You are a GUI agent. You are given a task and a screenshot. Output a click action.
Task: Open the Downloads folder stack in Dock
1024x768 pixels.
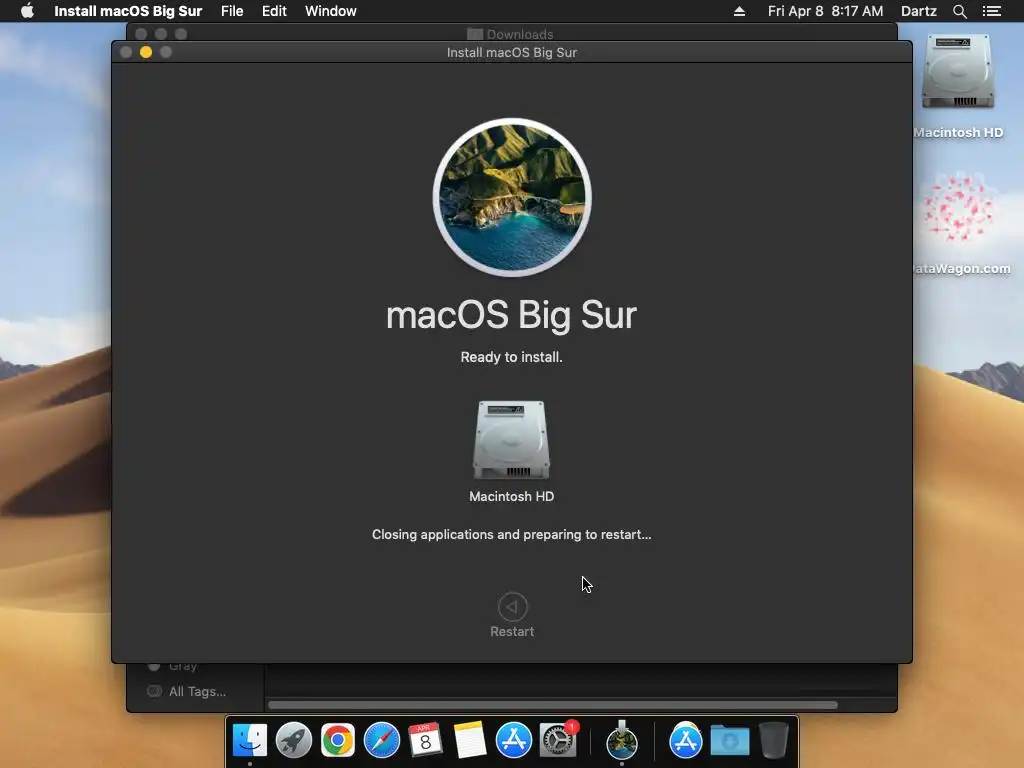tap(729, 740)
